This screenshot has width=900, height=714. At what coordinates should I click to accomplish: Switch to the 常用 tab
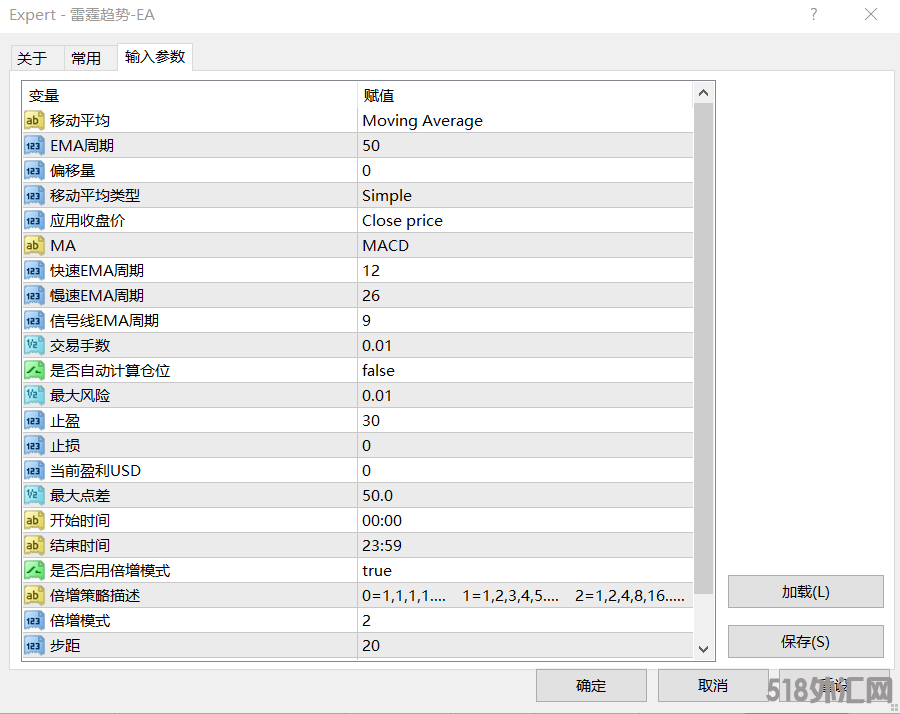(86, 59)
